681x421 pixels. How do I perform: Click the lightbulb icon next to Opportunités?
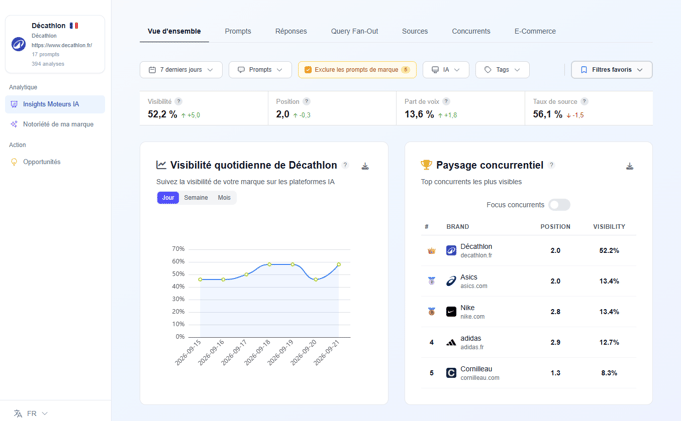point(14,162)
